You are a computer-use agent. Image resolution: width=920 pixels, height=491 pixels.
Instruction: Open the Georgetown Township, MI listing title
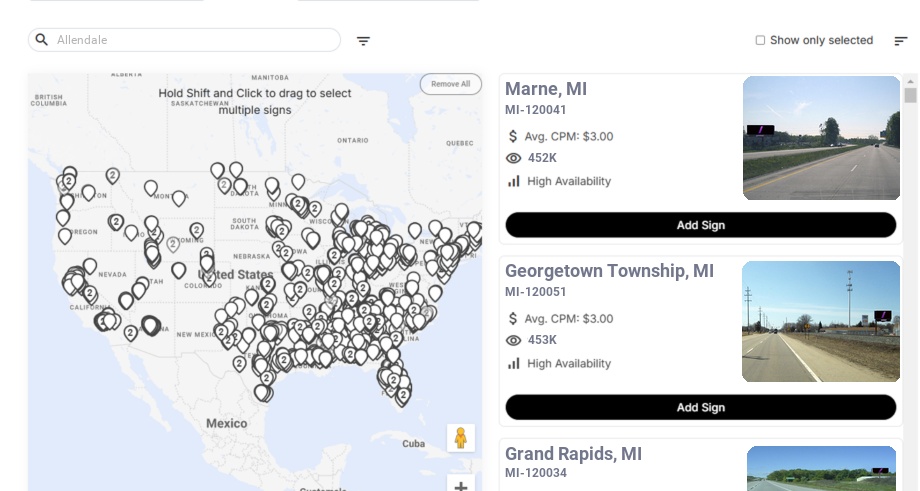click(609, 271)
